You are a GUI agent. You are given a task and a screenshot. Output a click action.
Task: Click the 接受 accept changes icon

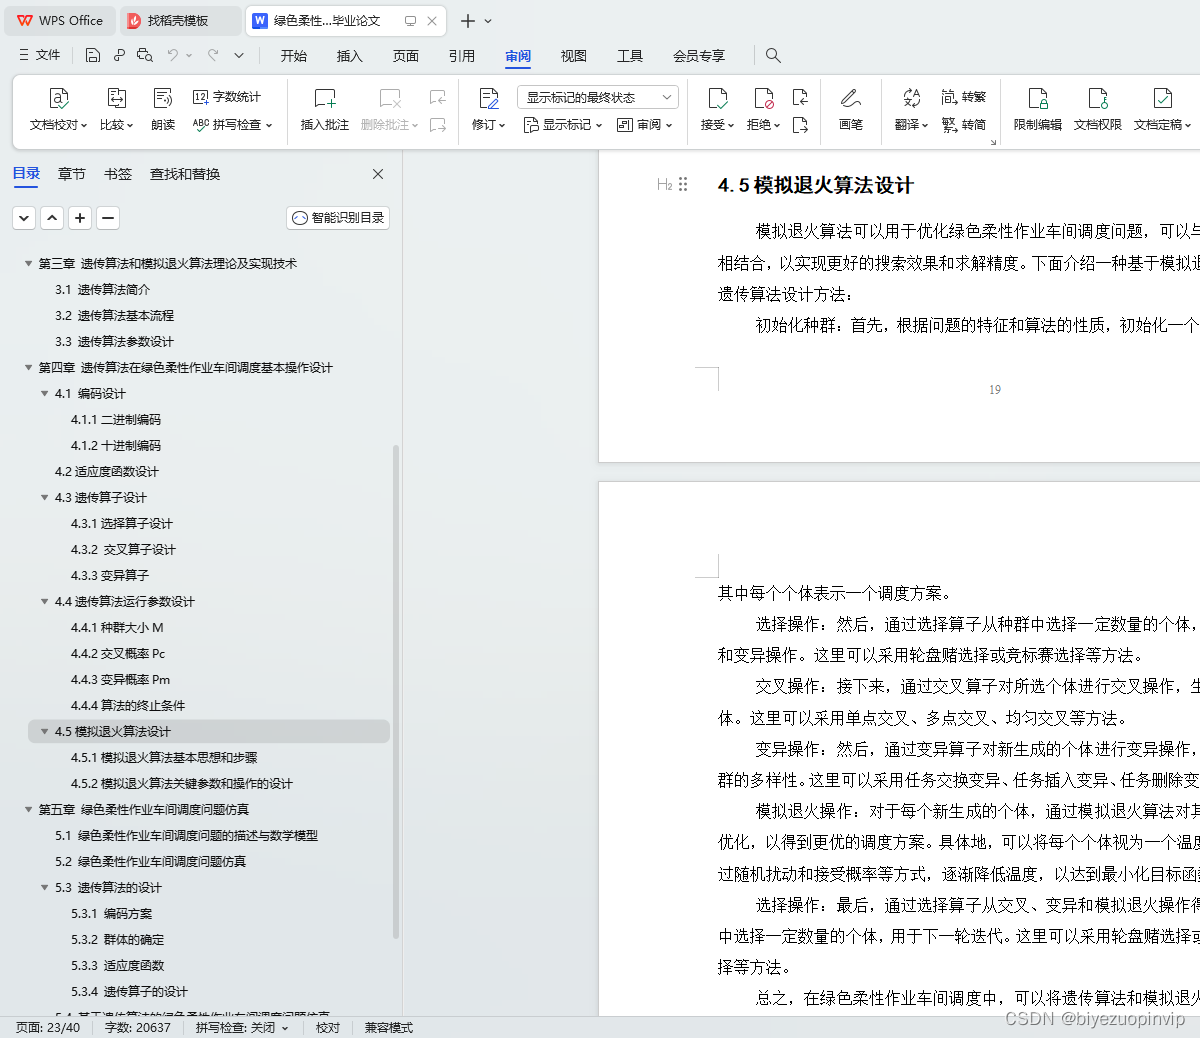tap(718, 98)
